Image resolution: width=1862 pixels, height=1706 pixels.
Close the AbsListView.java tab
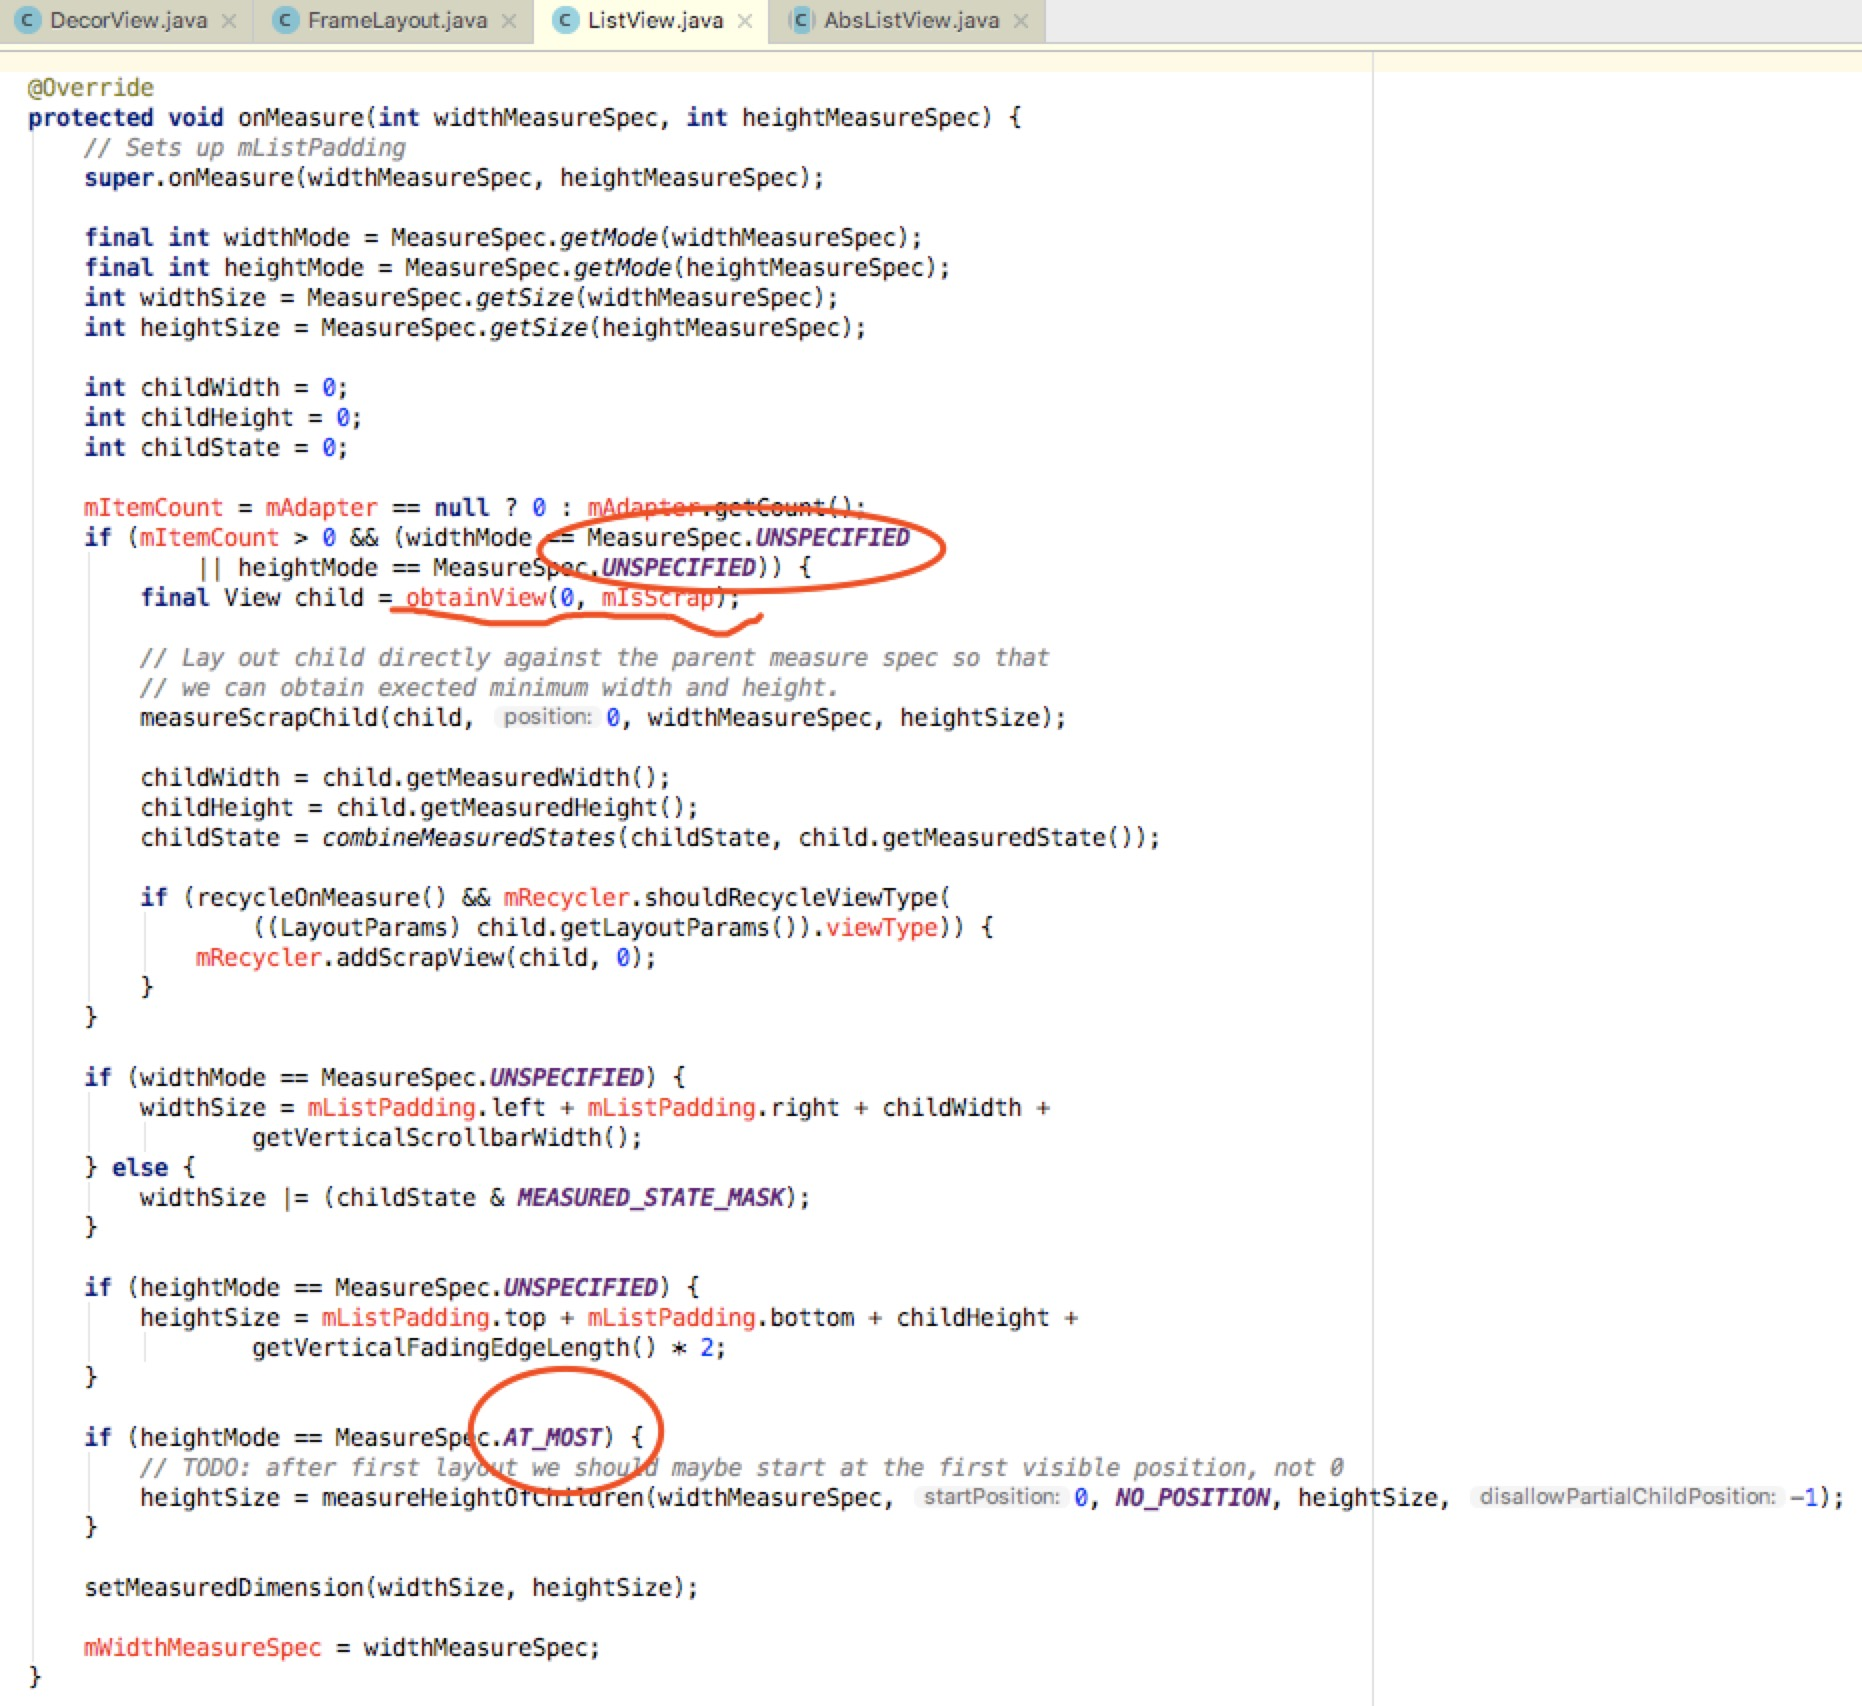[x=1021, y=21]
